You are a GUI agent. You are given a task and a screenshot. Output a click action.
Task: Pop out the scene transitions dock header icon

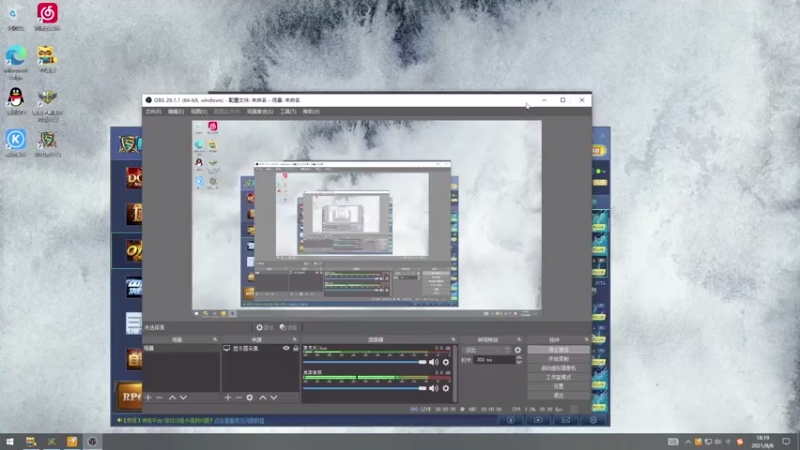click(x=519, y=339)
